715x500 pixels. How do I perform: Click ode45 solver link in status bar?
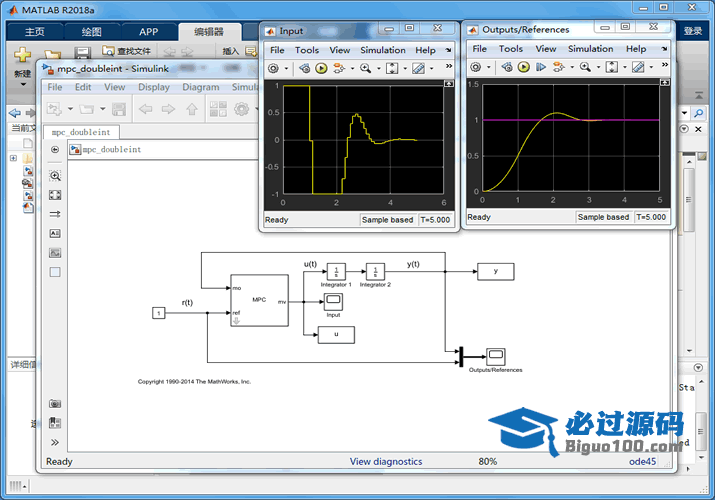(x=642, y=462)
